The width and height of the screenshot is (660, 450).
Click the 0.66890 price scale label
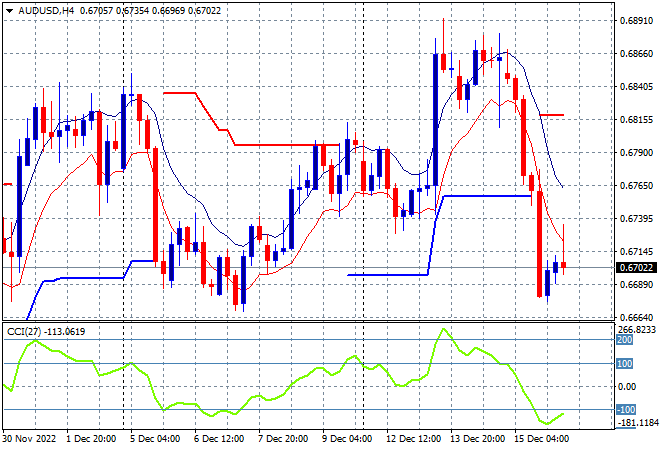click(x=636, y=285)
